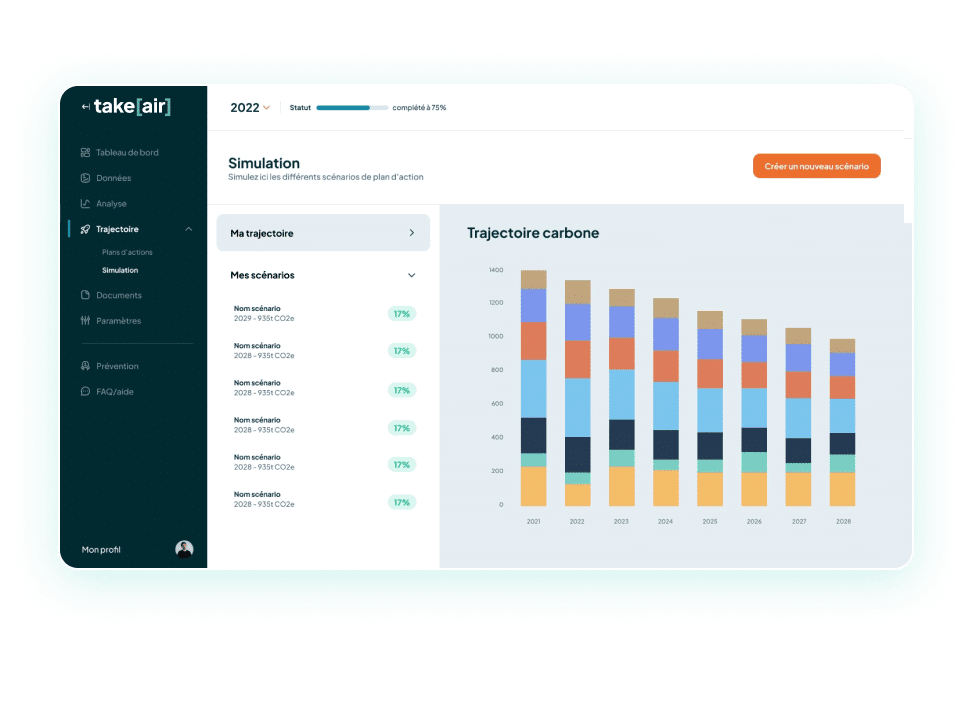The height and width of the screenshot is (710, 972).
Task: Click the 2026 bar in carbon chart
Action: tap(754, 412)
